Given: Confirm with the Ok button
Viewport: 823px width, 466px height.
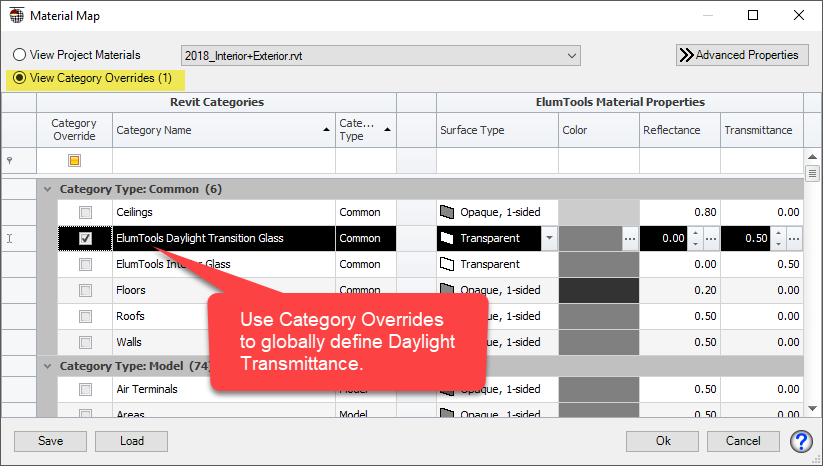Looking at the screenshot, I should pyautogui.click(x=662, y=441).
